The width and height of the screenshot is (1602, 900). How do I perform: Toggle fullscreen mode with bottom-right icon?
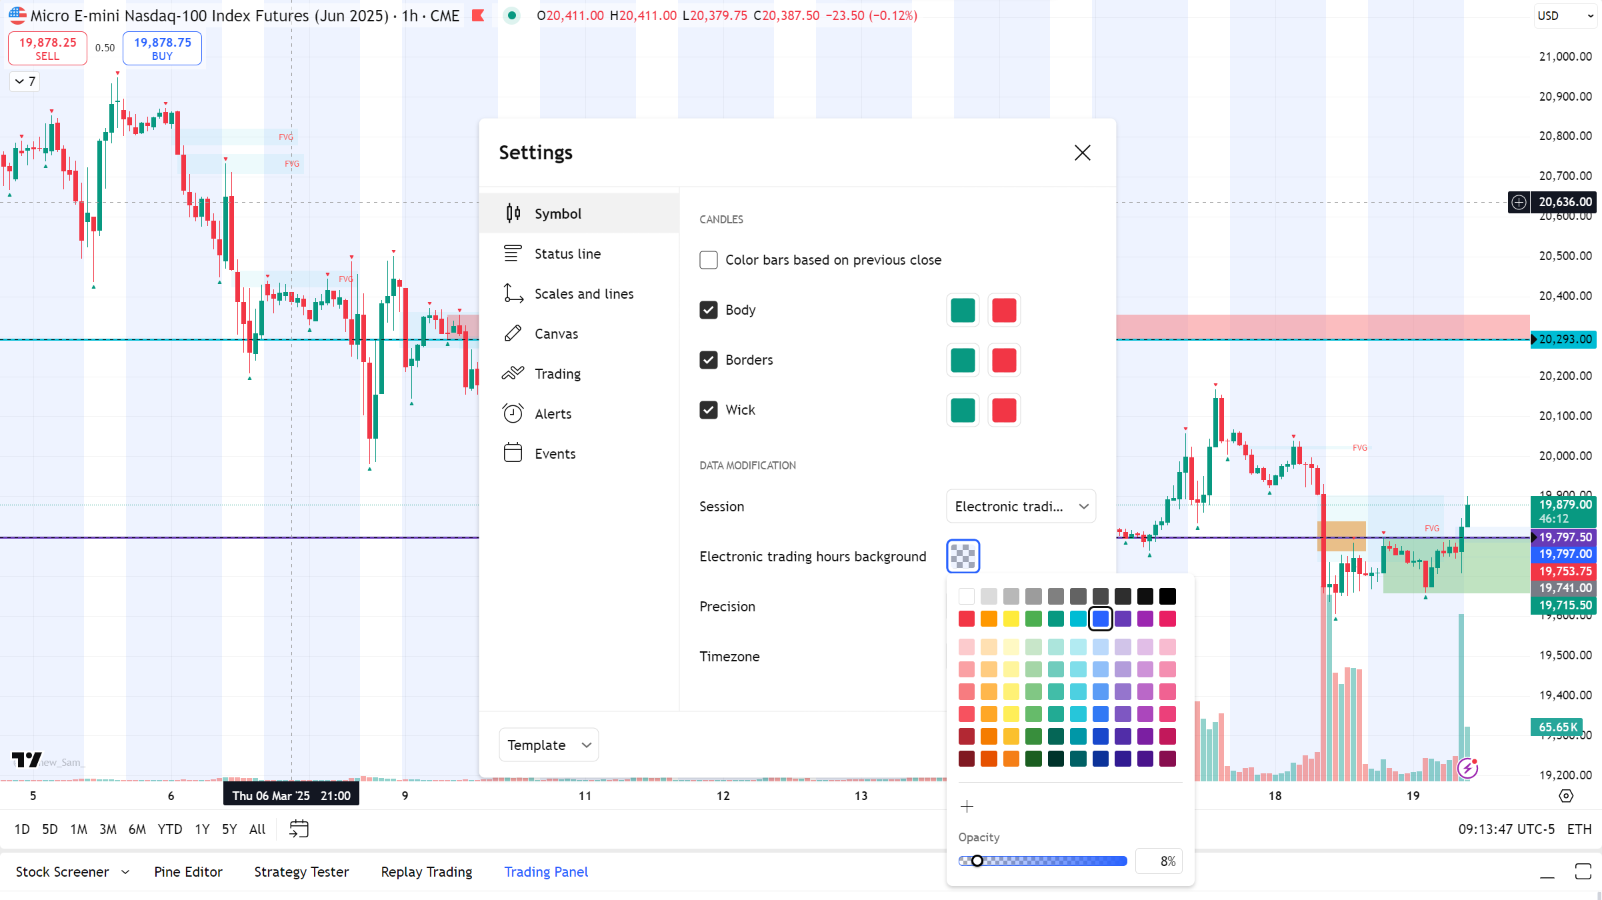[1583, 871]
